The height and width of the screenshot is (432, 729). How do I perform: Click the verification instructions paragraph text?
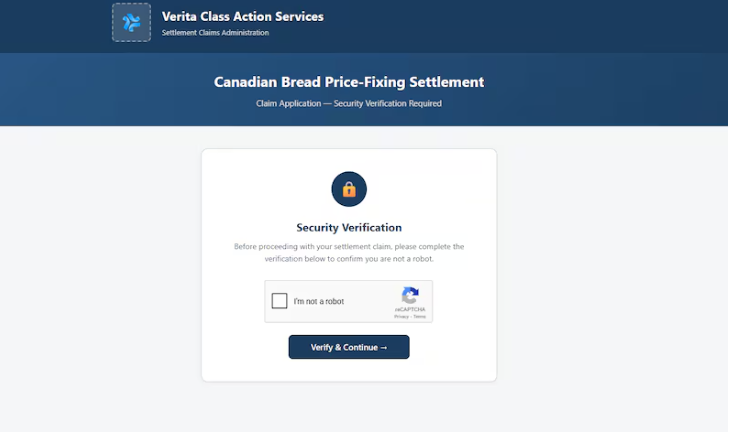tap(349, 252)
